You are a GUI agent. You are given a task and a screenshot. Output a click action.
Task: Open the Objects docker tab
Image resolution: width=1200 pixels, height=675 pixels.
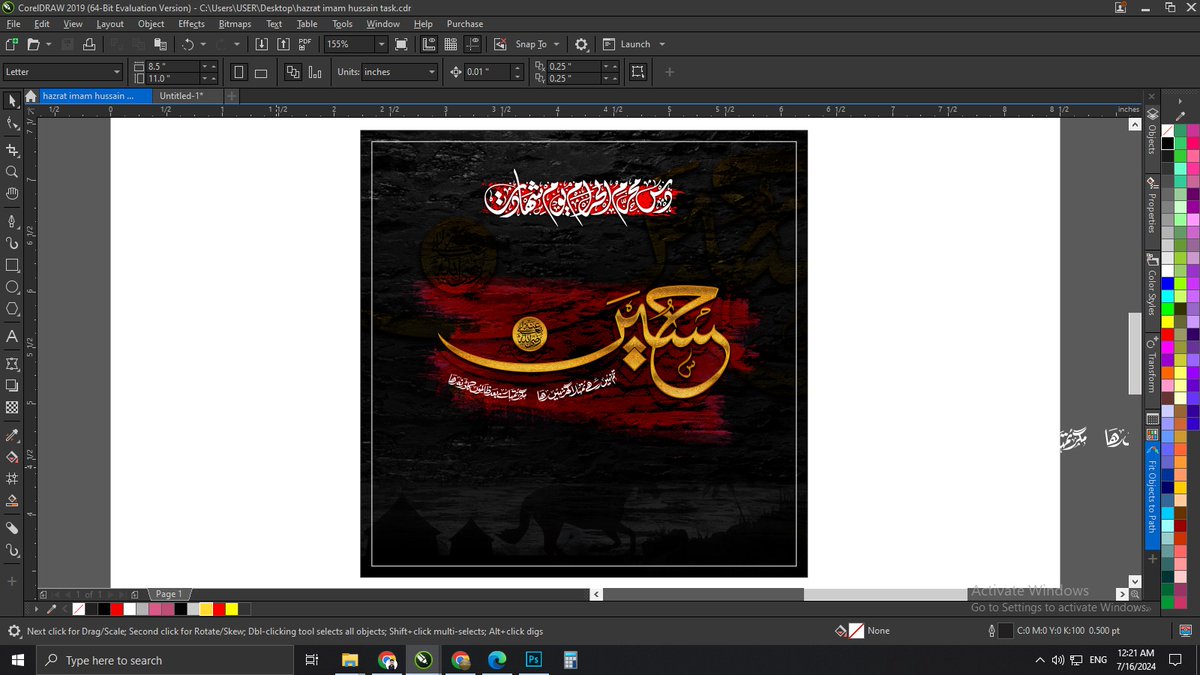click(1152, 132)
